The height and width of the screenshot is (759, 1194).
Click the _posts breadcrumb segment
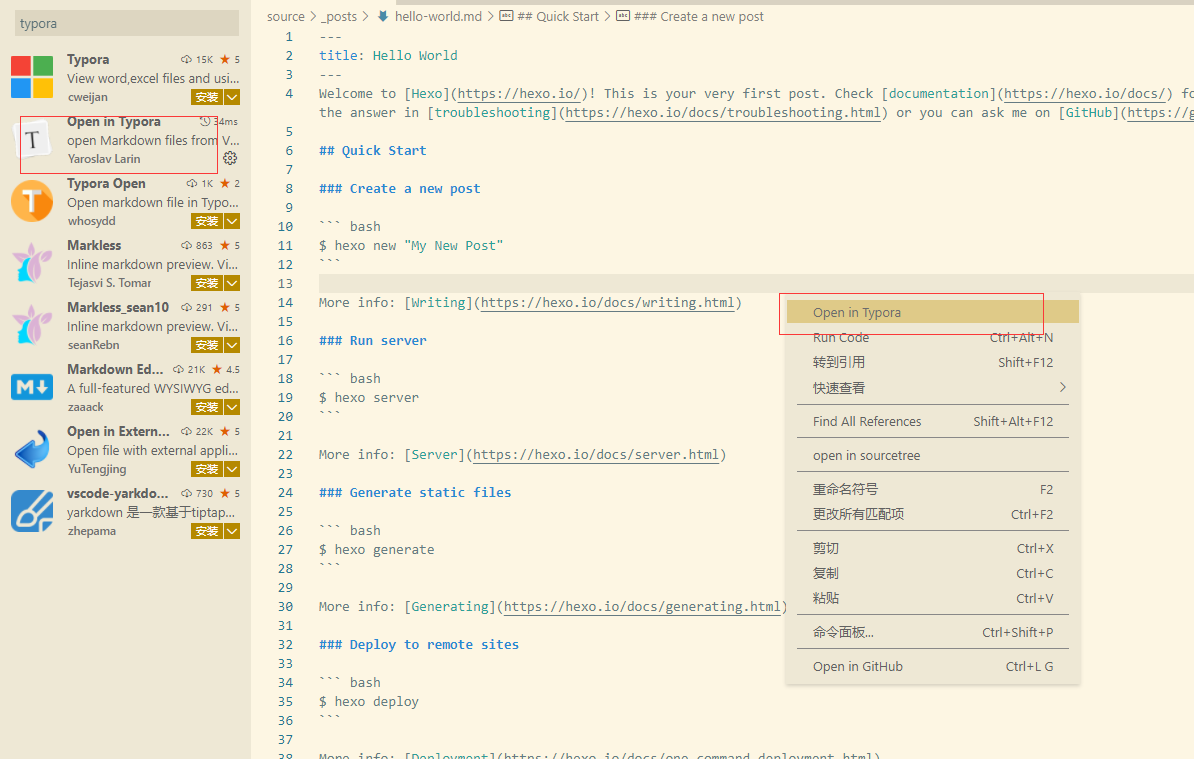(x=339, y=16)
